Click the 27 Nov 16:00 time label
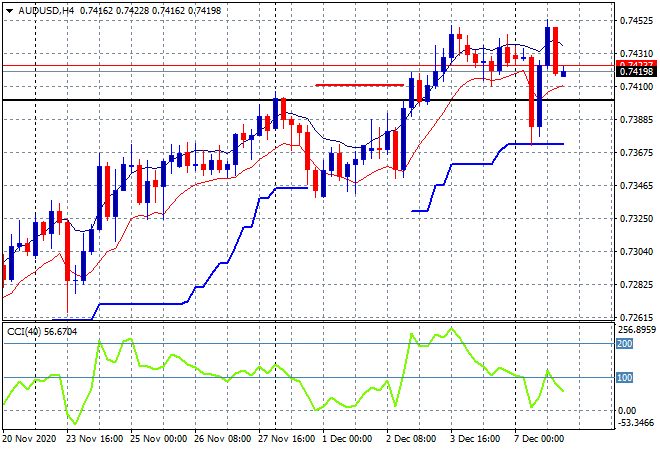This screenshot has width=660, height=450. 287,439
